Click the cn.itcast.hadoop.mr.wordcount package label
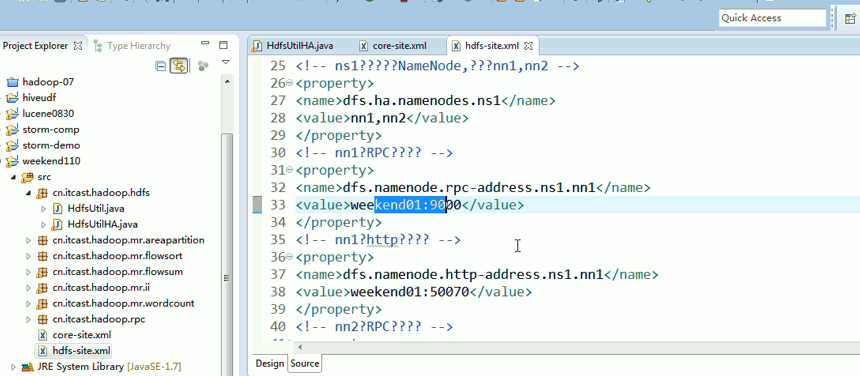860x376 pixels. (x=123, y=304)
